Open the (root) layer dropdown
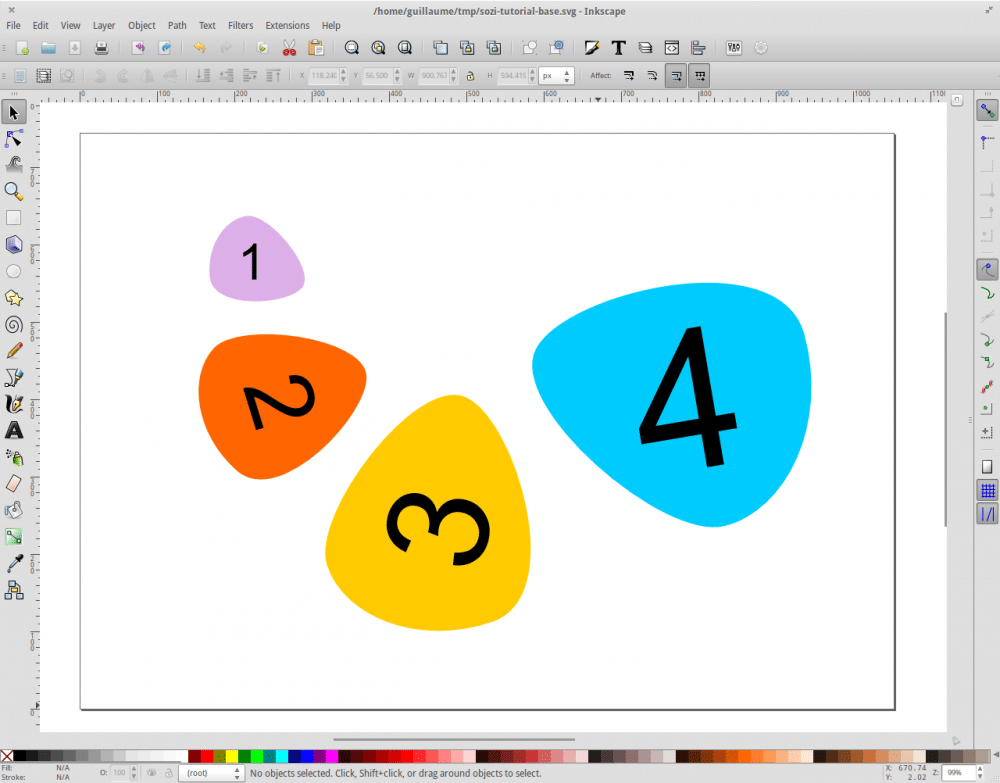This screenshot has height=783, width=1000. pyautogui.click(x=210, y=773)
